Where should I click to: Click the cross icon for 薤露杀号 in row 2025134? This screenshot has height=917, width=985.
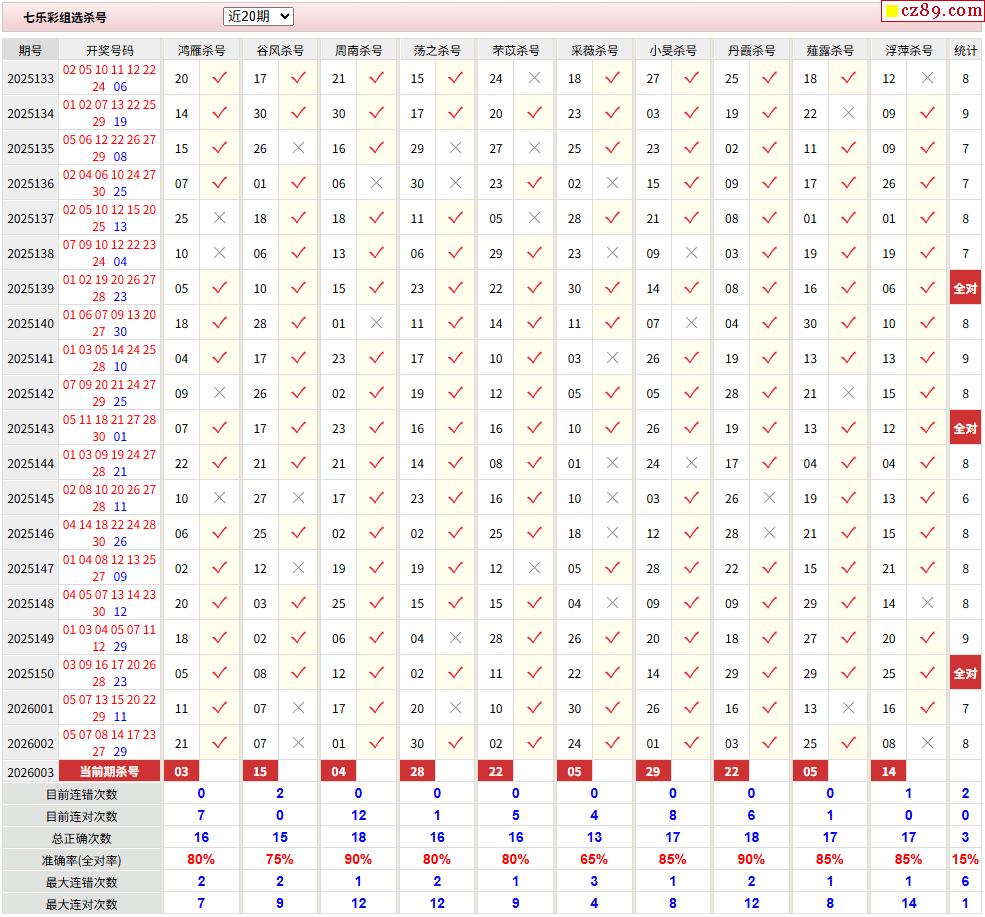848,113
